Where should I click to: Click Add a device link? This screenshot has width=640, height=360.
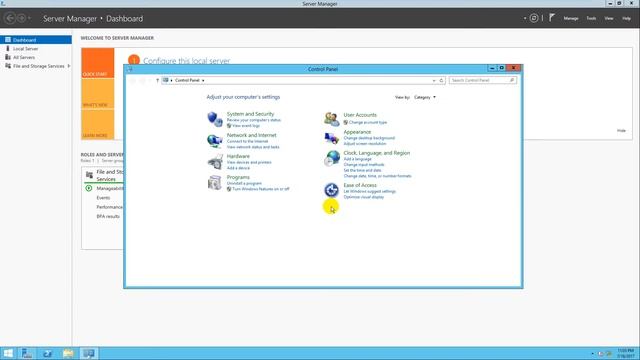pyautogui.click(x=238, y=168)
